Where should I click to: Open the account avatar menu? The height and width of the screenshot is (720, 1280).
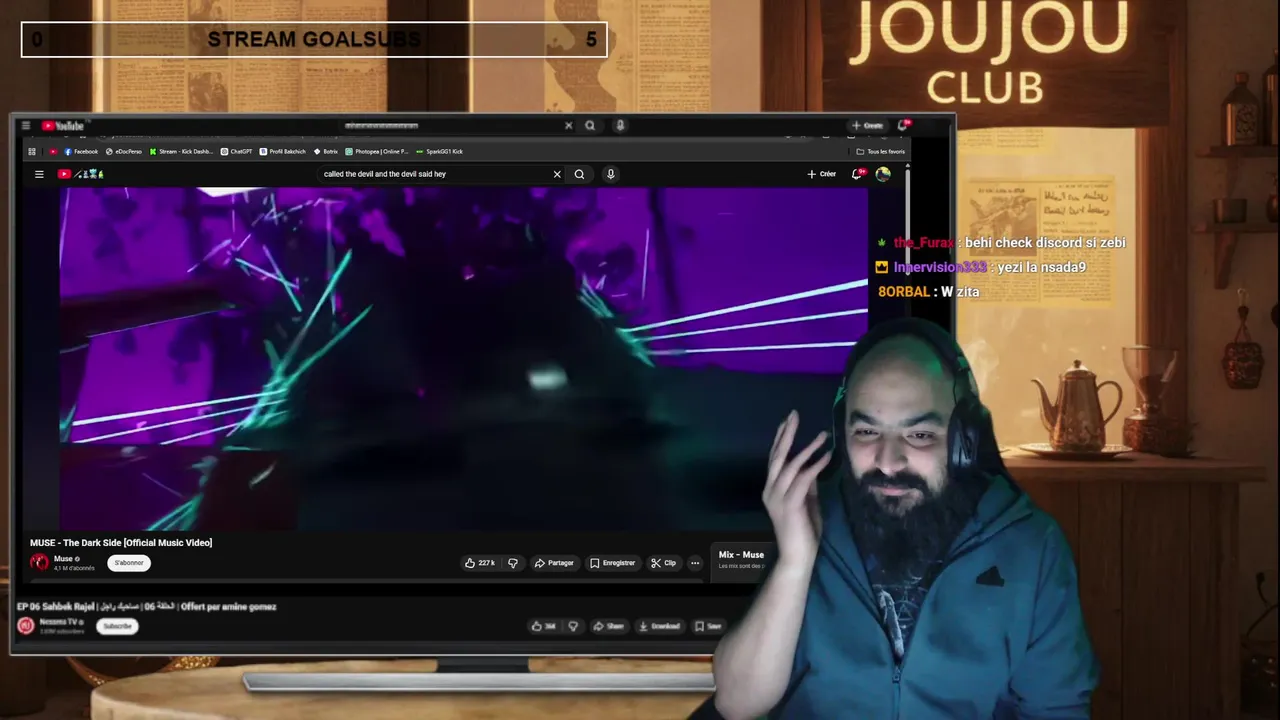(883, 174)
